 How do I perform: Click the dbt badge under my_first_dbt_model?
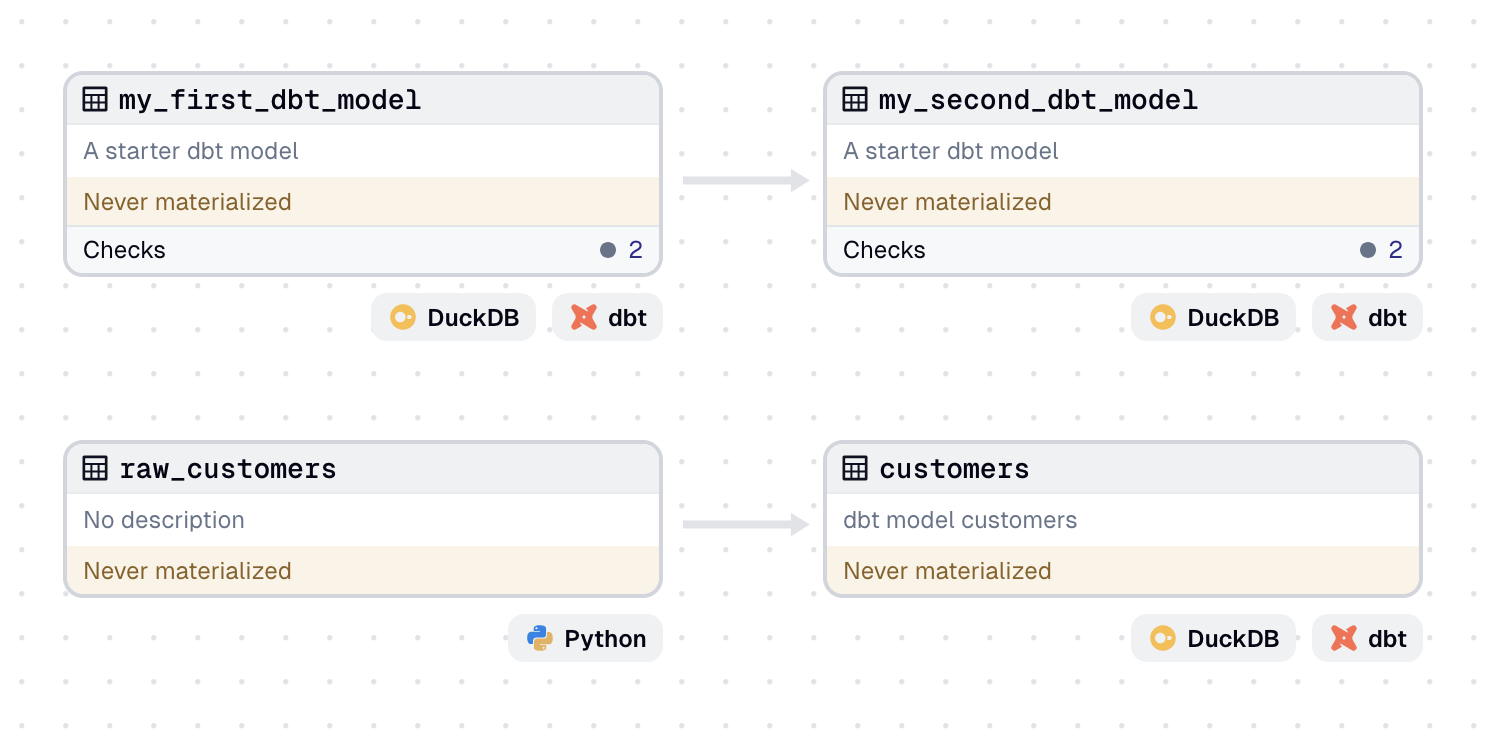[x=607, y=317]
